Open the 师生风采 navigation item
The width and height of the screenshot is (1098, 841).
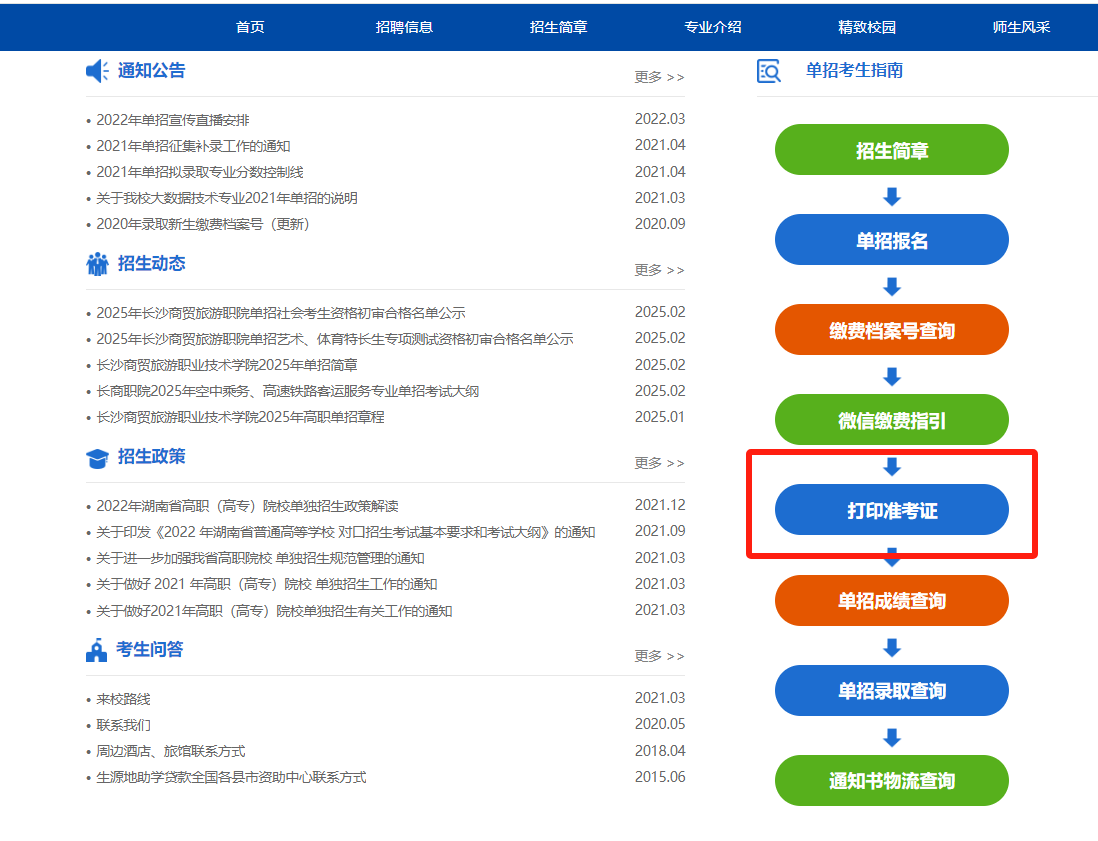point(1021,27)
